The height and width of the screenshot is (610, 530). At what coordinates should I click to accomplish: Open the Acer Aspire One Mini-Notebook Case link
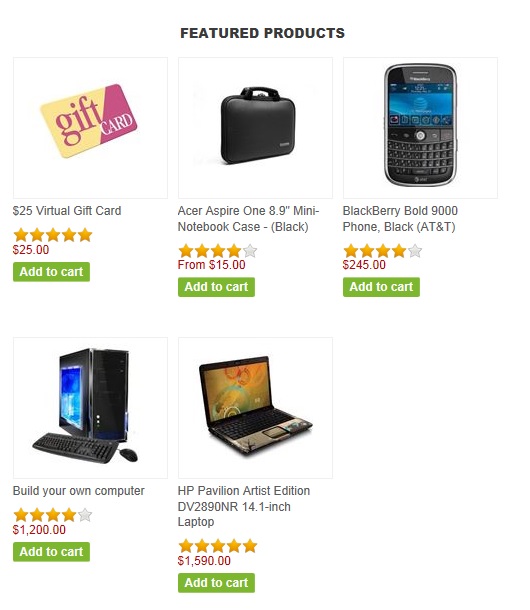[248, 219]
